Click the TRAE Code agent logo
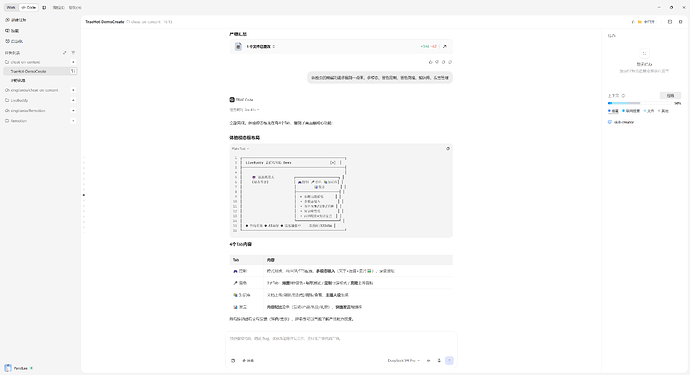This screenshot has height=375, width=690. [x=232, y=99]
